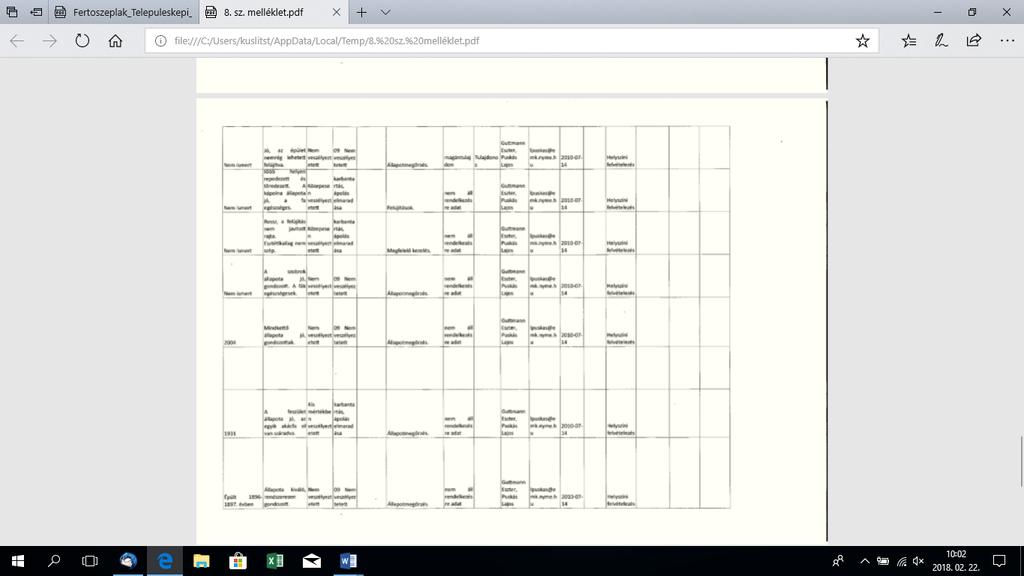Click the table cell reading 2004
This screenshot has height=576, width=1024.
click(242, 322)
